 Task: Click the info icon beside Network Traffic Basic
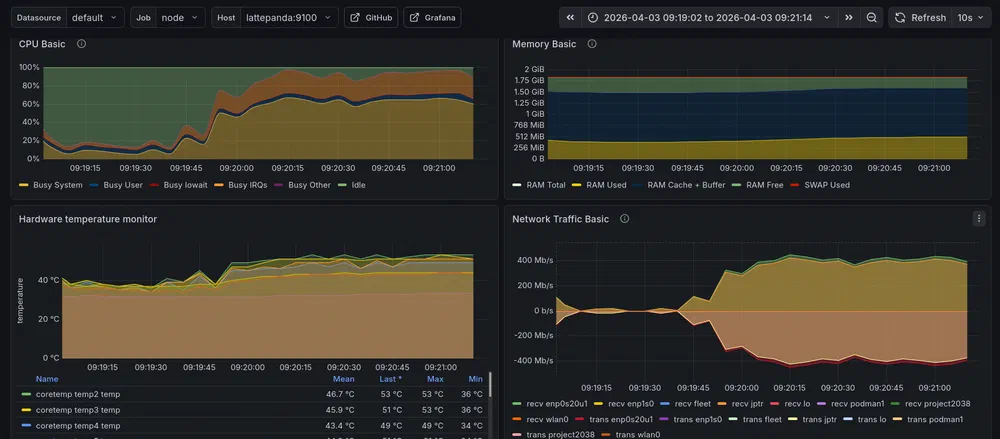click(x=624, y=219)
